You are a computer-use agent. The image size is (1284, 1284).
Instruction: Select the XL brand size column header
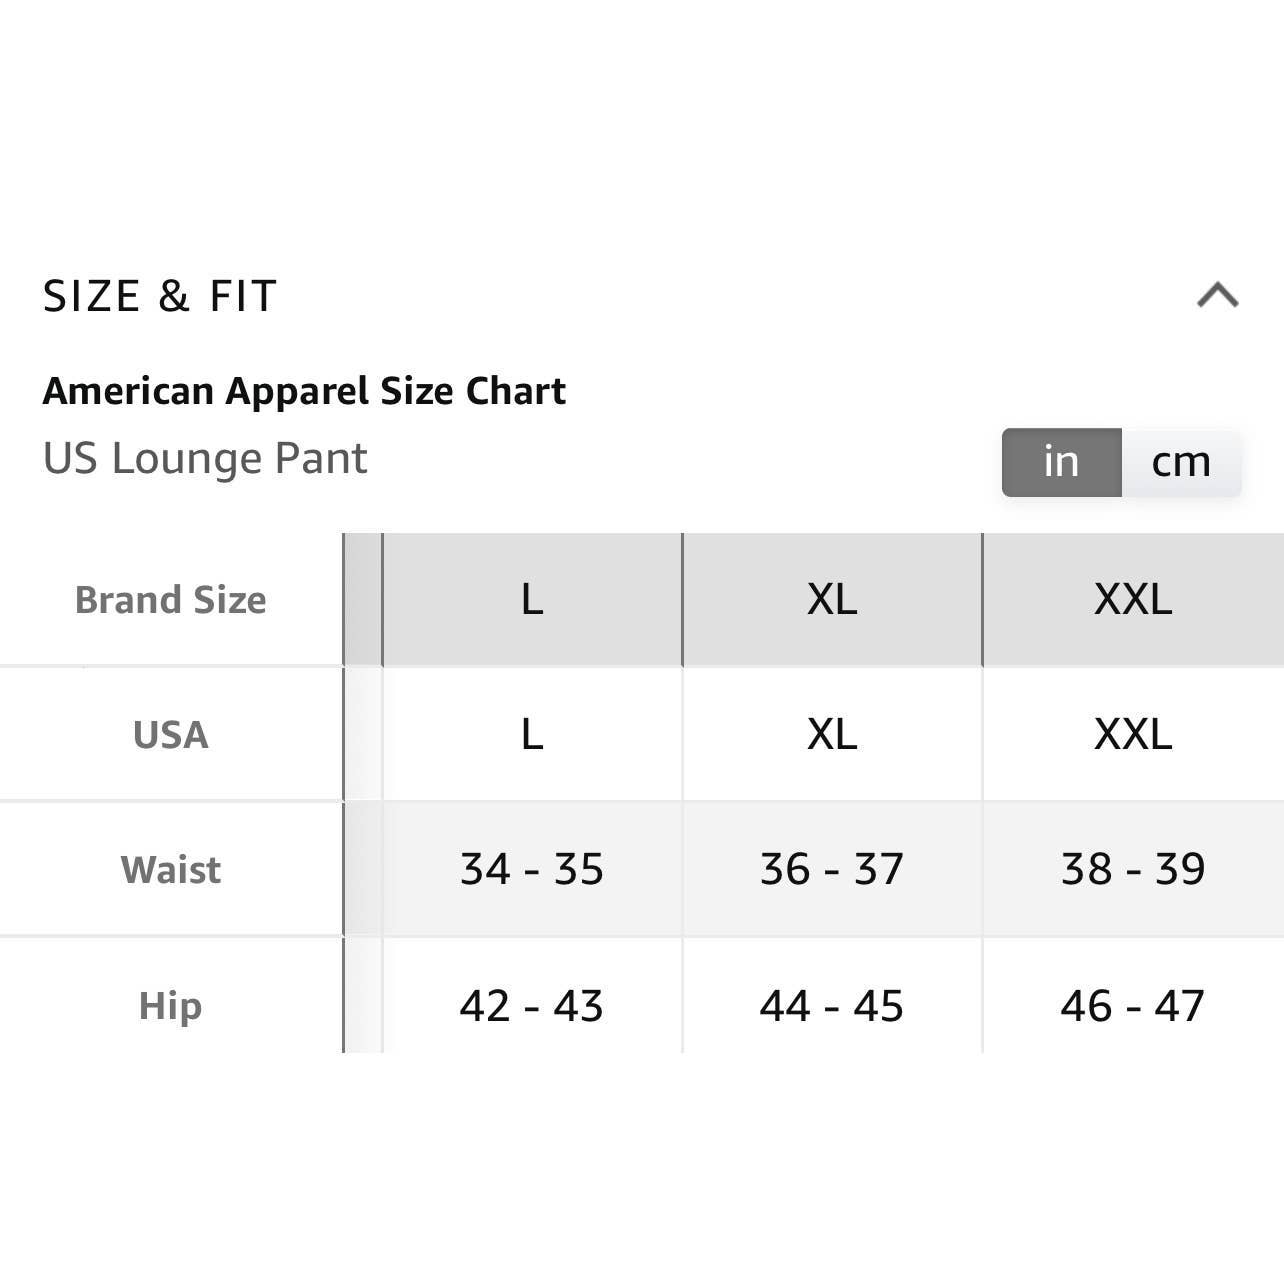(832, 600)
